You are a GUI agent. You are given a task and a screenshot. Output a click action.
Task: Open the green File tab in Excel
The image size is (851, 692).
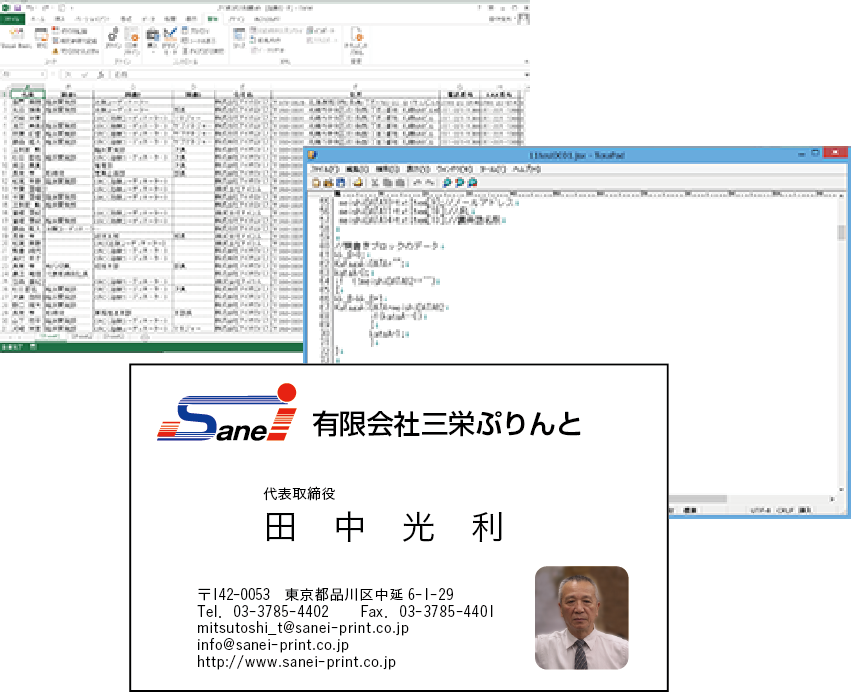coord(12,19)
